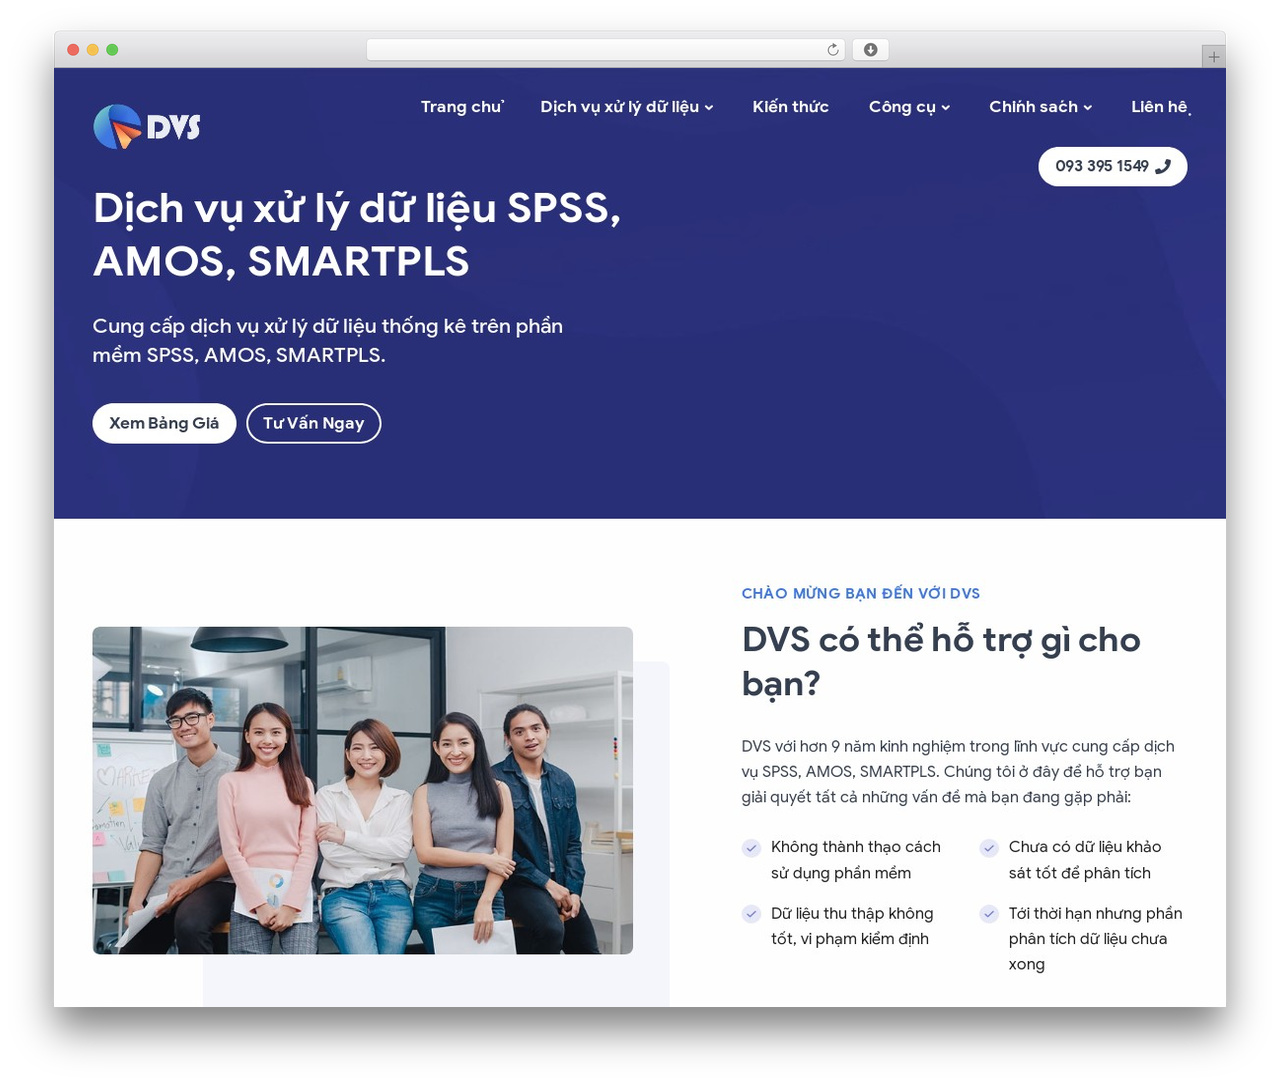Focus the browser address bar

606,50
